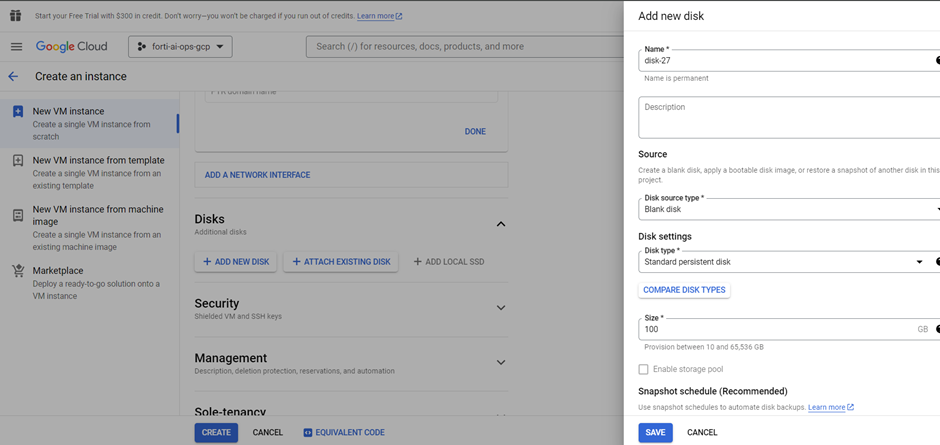
Task: Collapse the Disks section
Action: tap(501, 224)
